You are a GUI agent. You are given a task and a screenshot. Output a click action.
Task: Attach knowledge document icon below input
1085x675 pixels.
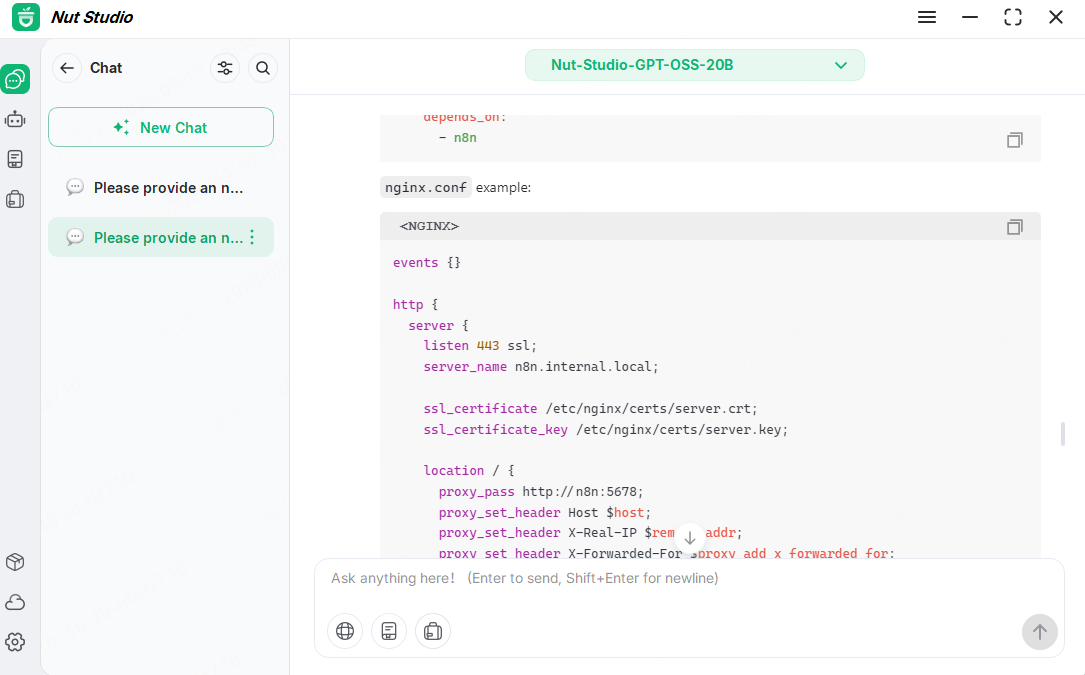pos(389,631)
